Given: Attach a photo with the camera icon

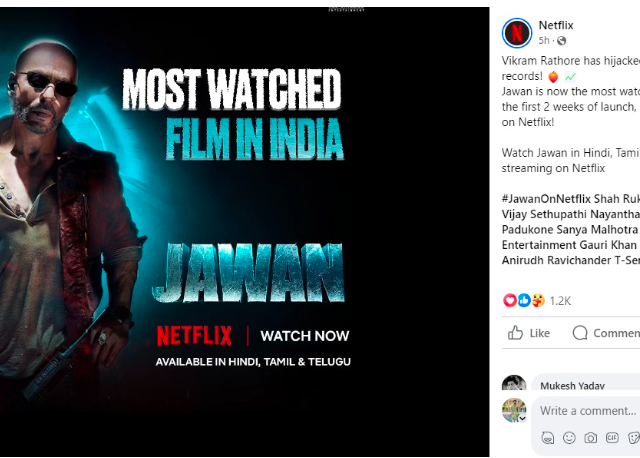Looking at the screenshot, I should [x=590, y=438].
